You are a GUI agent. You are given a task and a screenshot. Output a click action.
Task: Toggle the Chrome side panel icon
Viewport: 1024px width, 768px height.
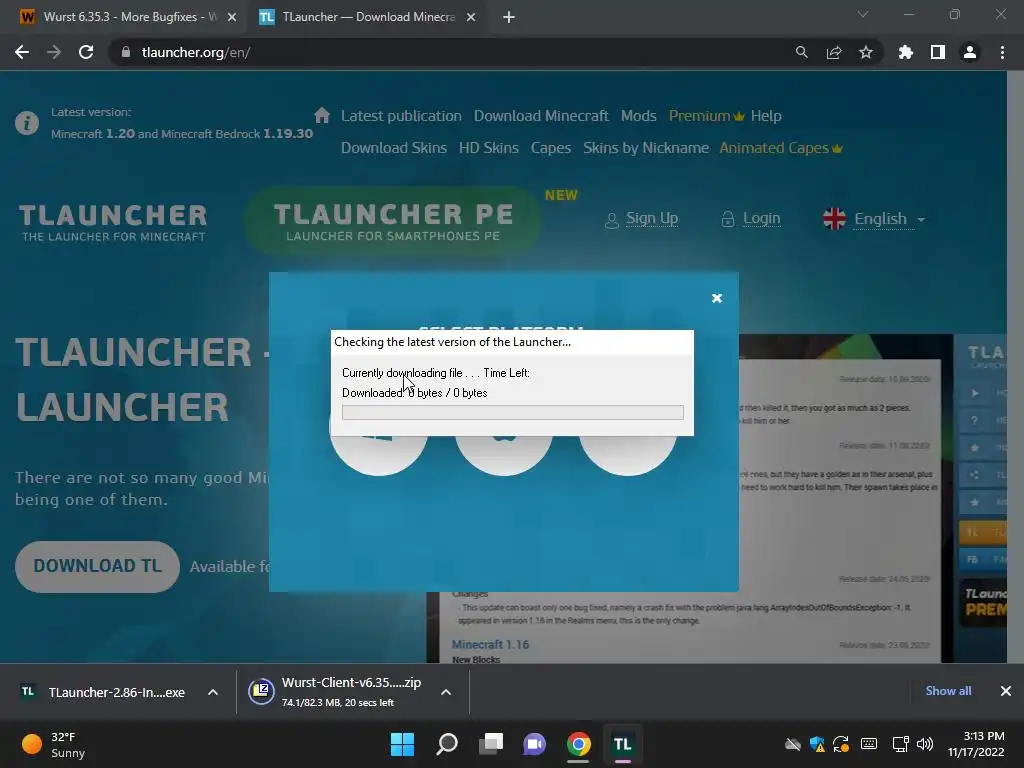[x=937, y=52]
